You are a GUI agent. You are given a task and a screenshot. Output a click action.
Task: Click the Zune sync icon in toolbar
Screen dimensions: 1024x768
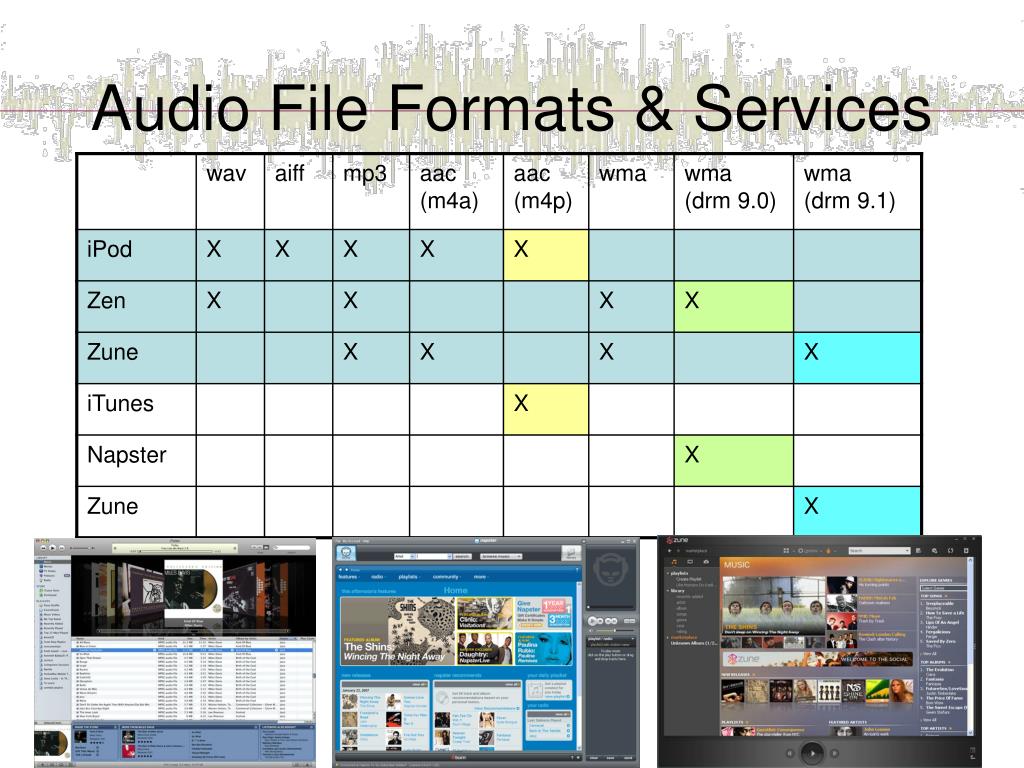(x=950, y=551)
